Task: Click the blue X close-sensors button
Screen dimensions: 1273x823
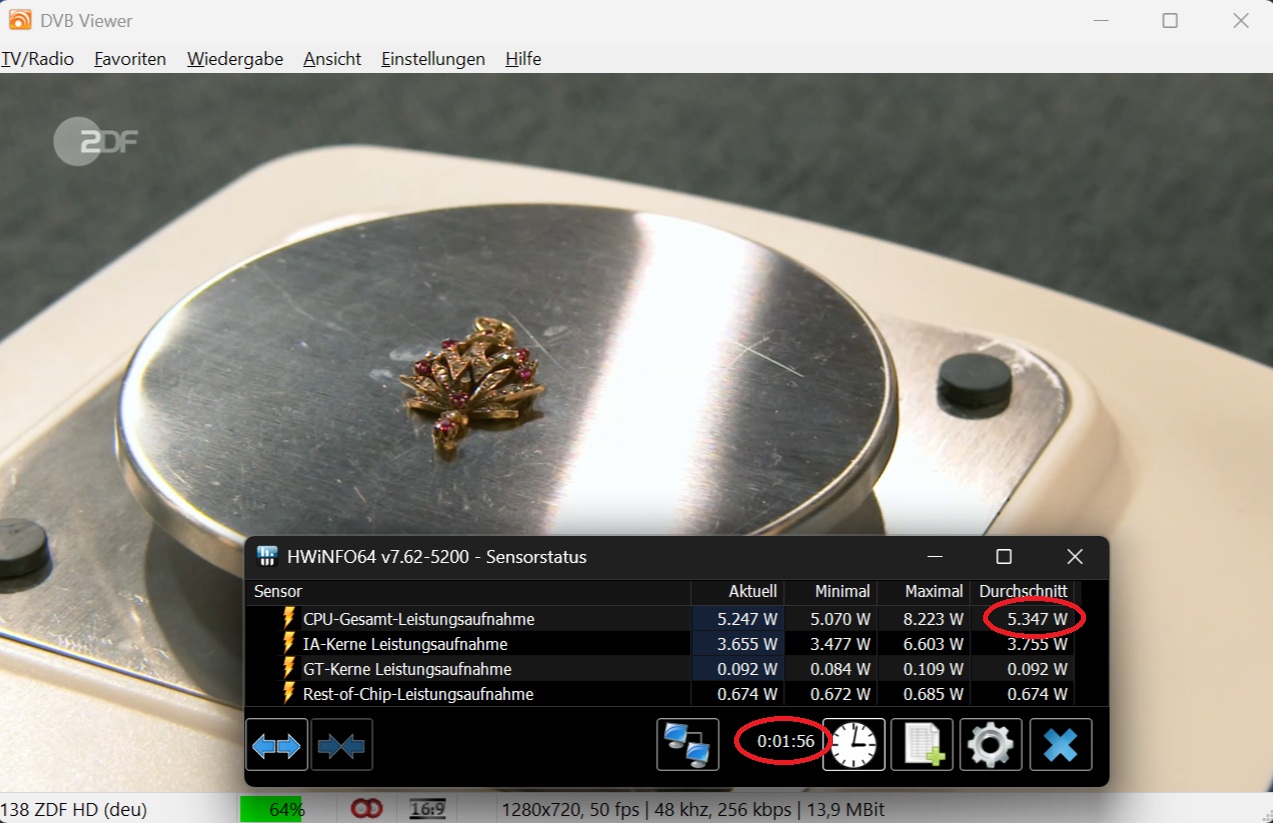Action: [1061, 745]
